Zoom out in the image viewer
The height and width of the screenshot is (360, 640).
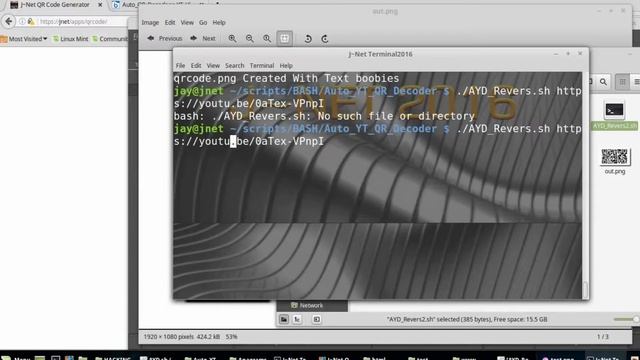pyautogui.click(x=249, y=38)
